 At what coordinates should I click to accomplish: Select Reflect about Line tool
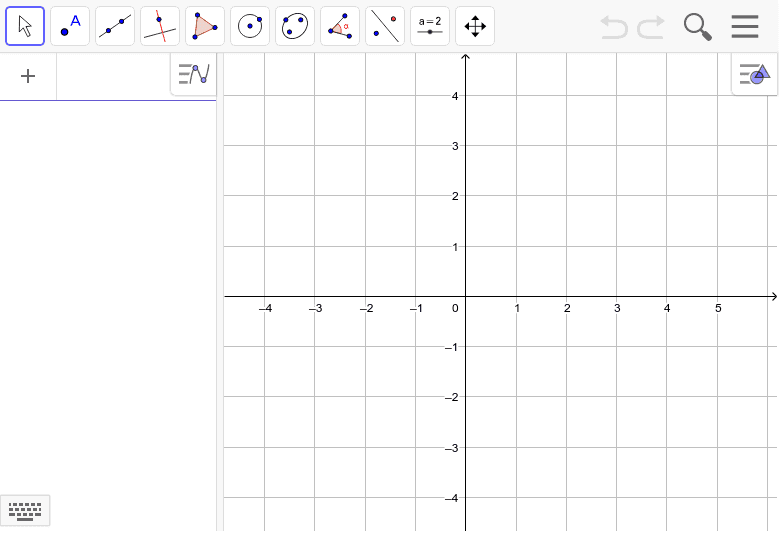coord(385,26)
